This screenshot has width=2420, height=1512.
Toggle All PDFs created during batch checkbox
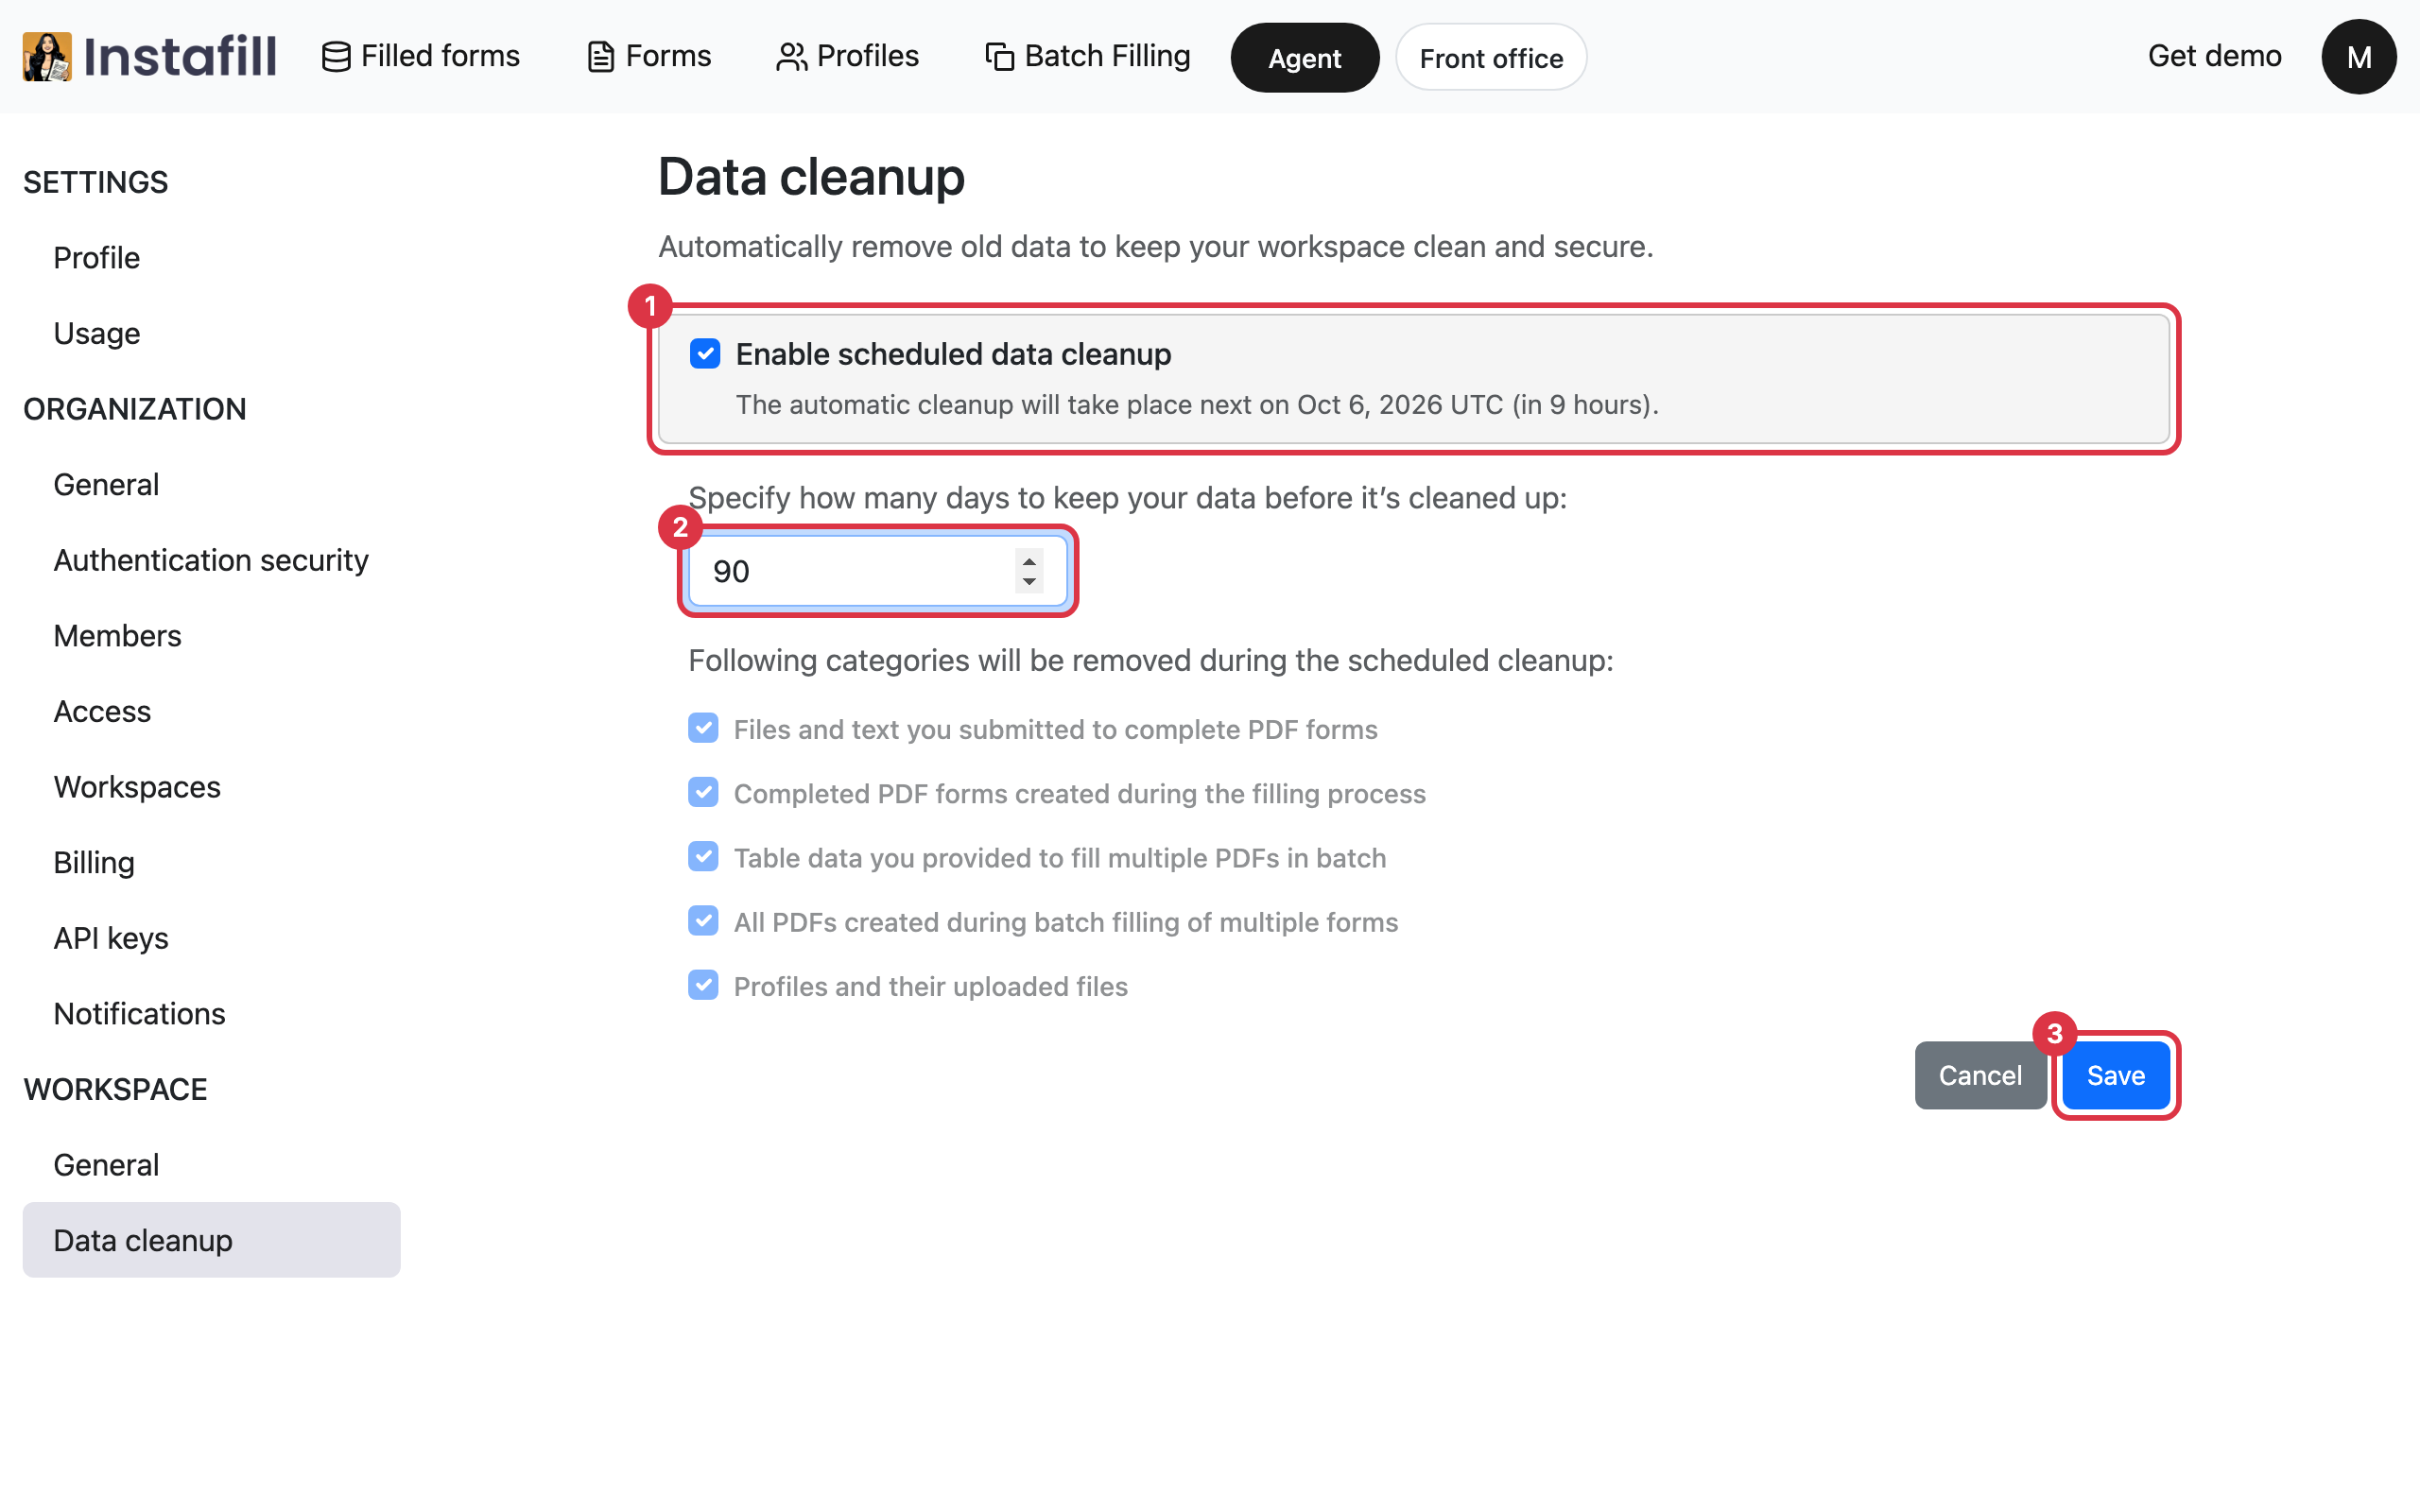coord(703,920)
